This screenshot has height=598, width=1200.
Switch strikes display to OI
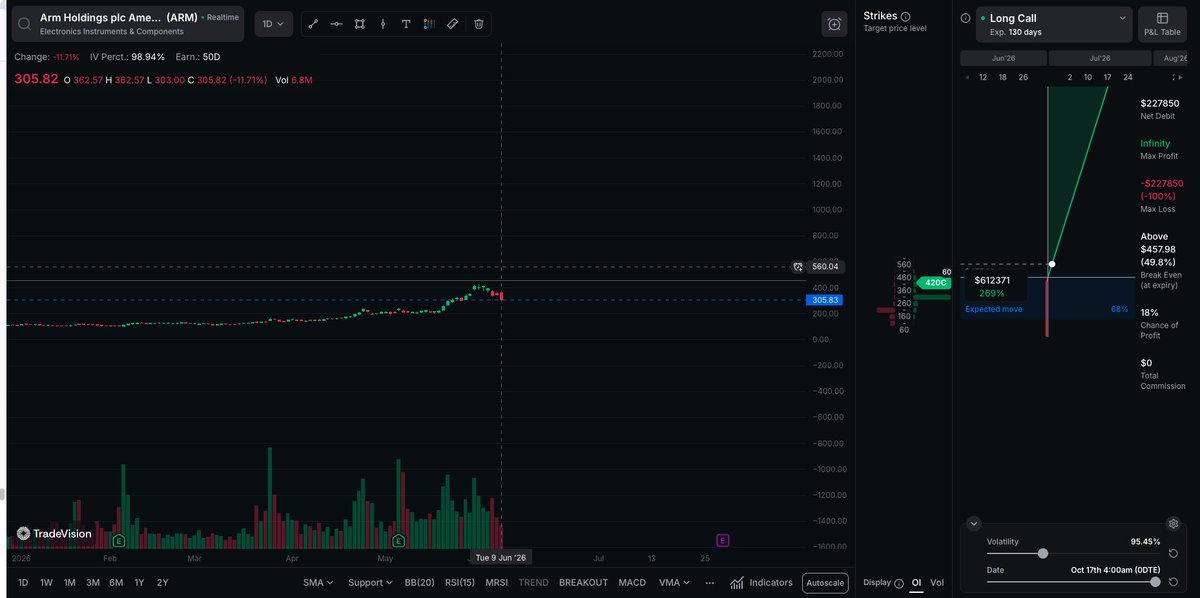[x=916, y=582]
